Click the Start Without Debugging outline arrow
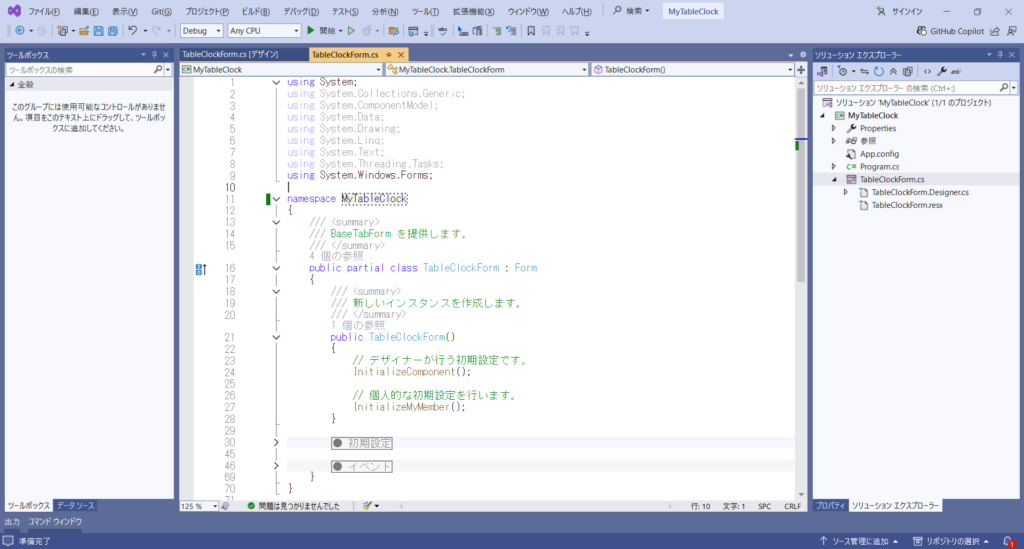This screenshot has width=1024, height=549. [x=351, y=31]
